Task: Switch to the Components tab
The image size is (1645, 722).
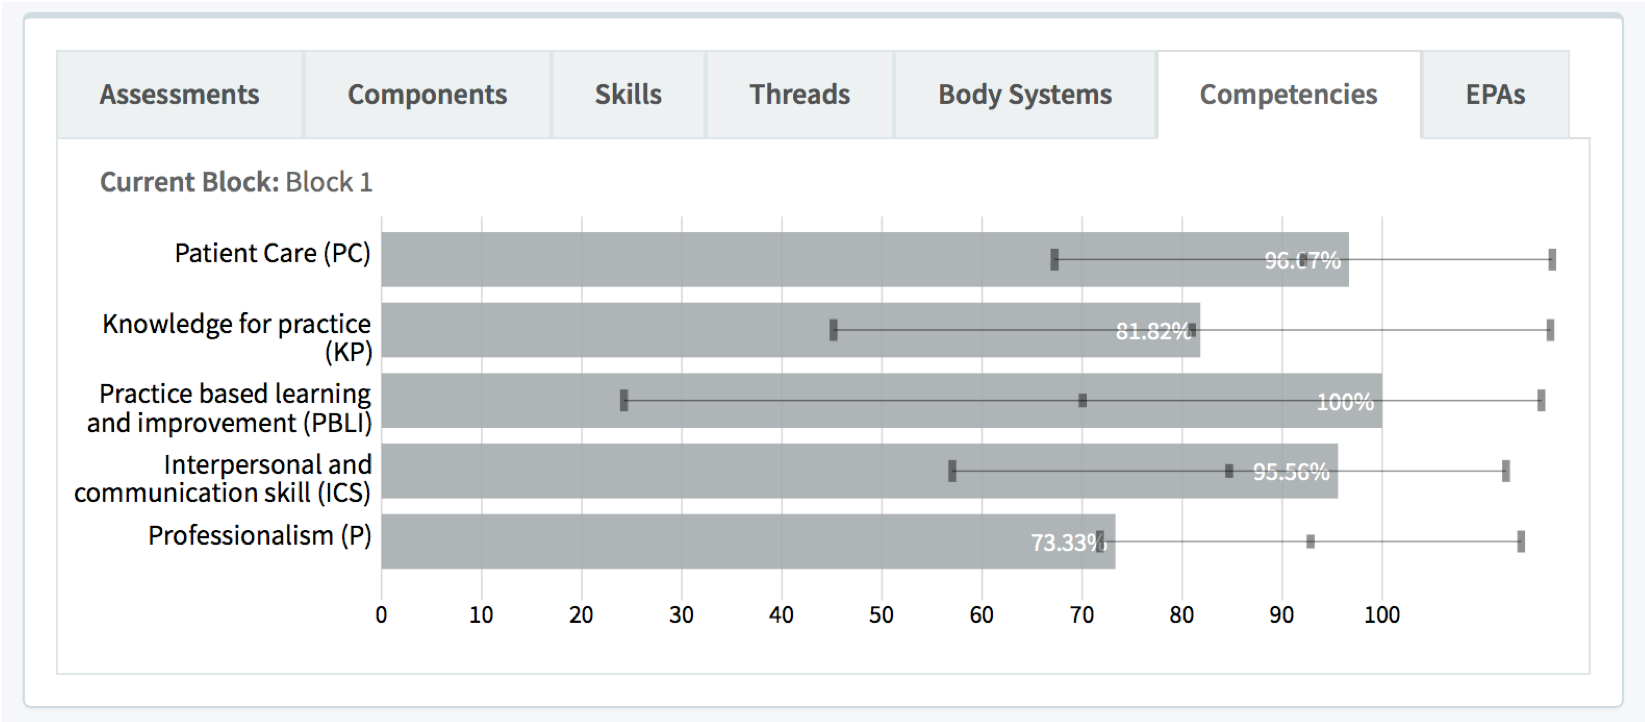Action: 427,95
